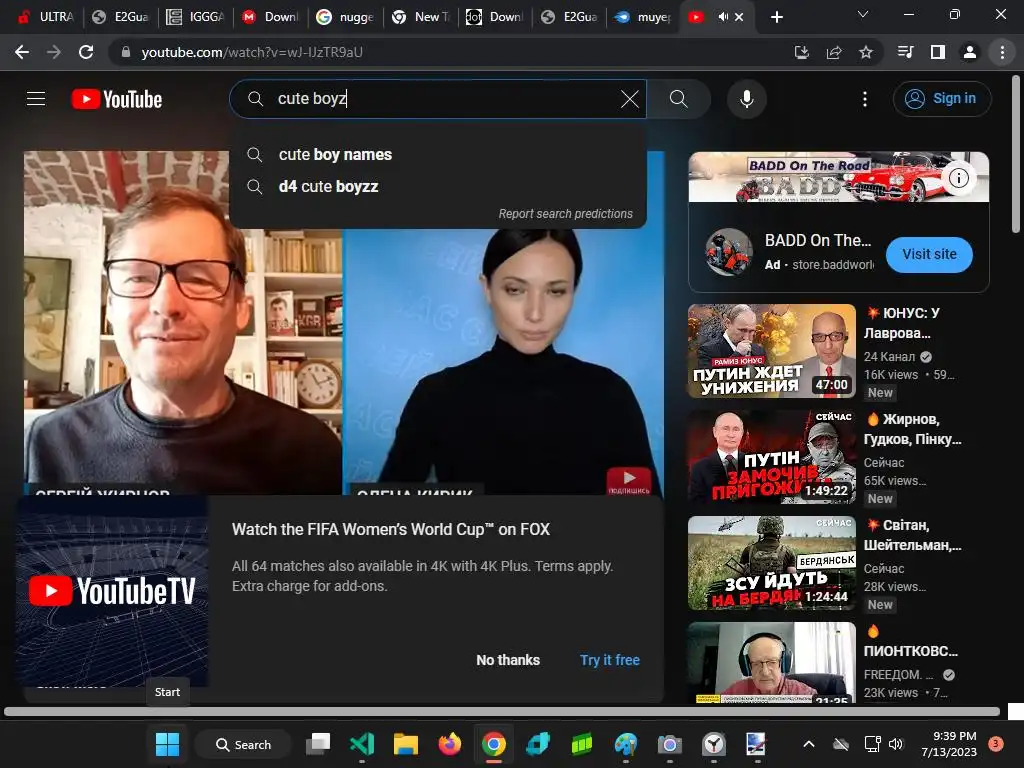Screen dimensions: 1024x768
Task: Toggle the Chrome side panel
Action: click(x=938, y=52)
